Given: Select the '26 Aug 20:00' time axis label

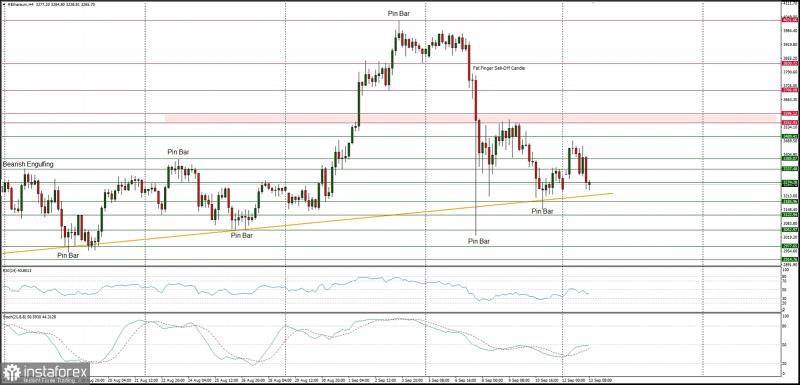Looking at the screenshot, I should click(252, 380).
